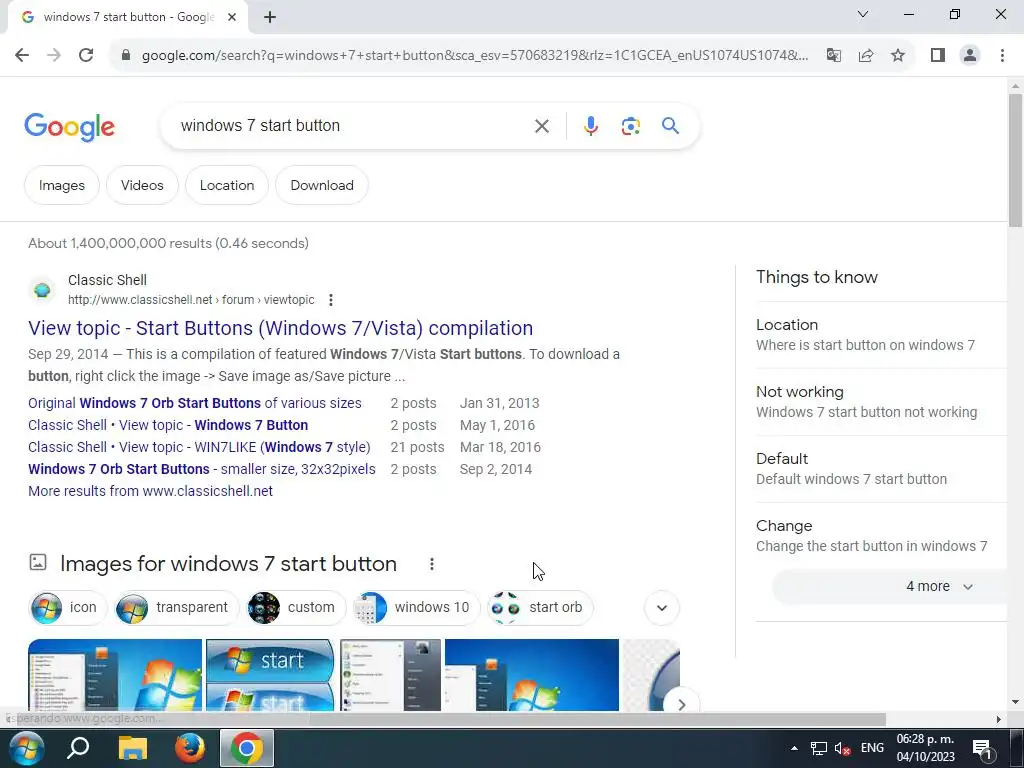Open a new tab with the plus button

(270, 18)
